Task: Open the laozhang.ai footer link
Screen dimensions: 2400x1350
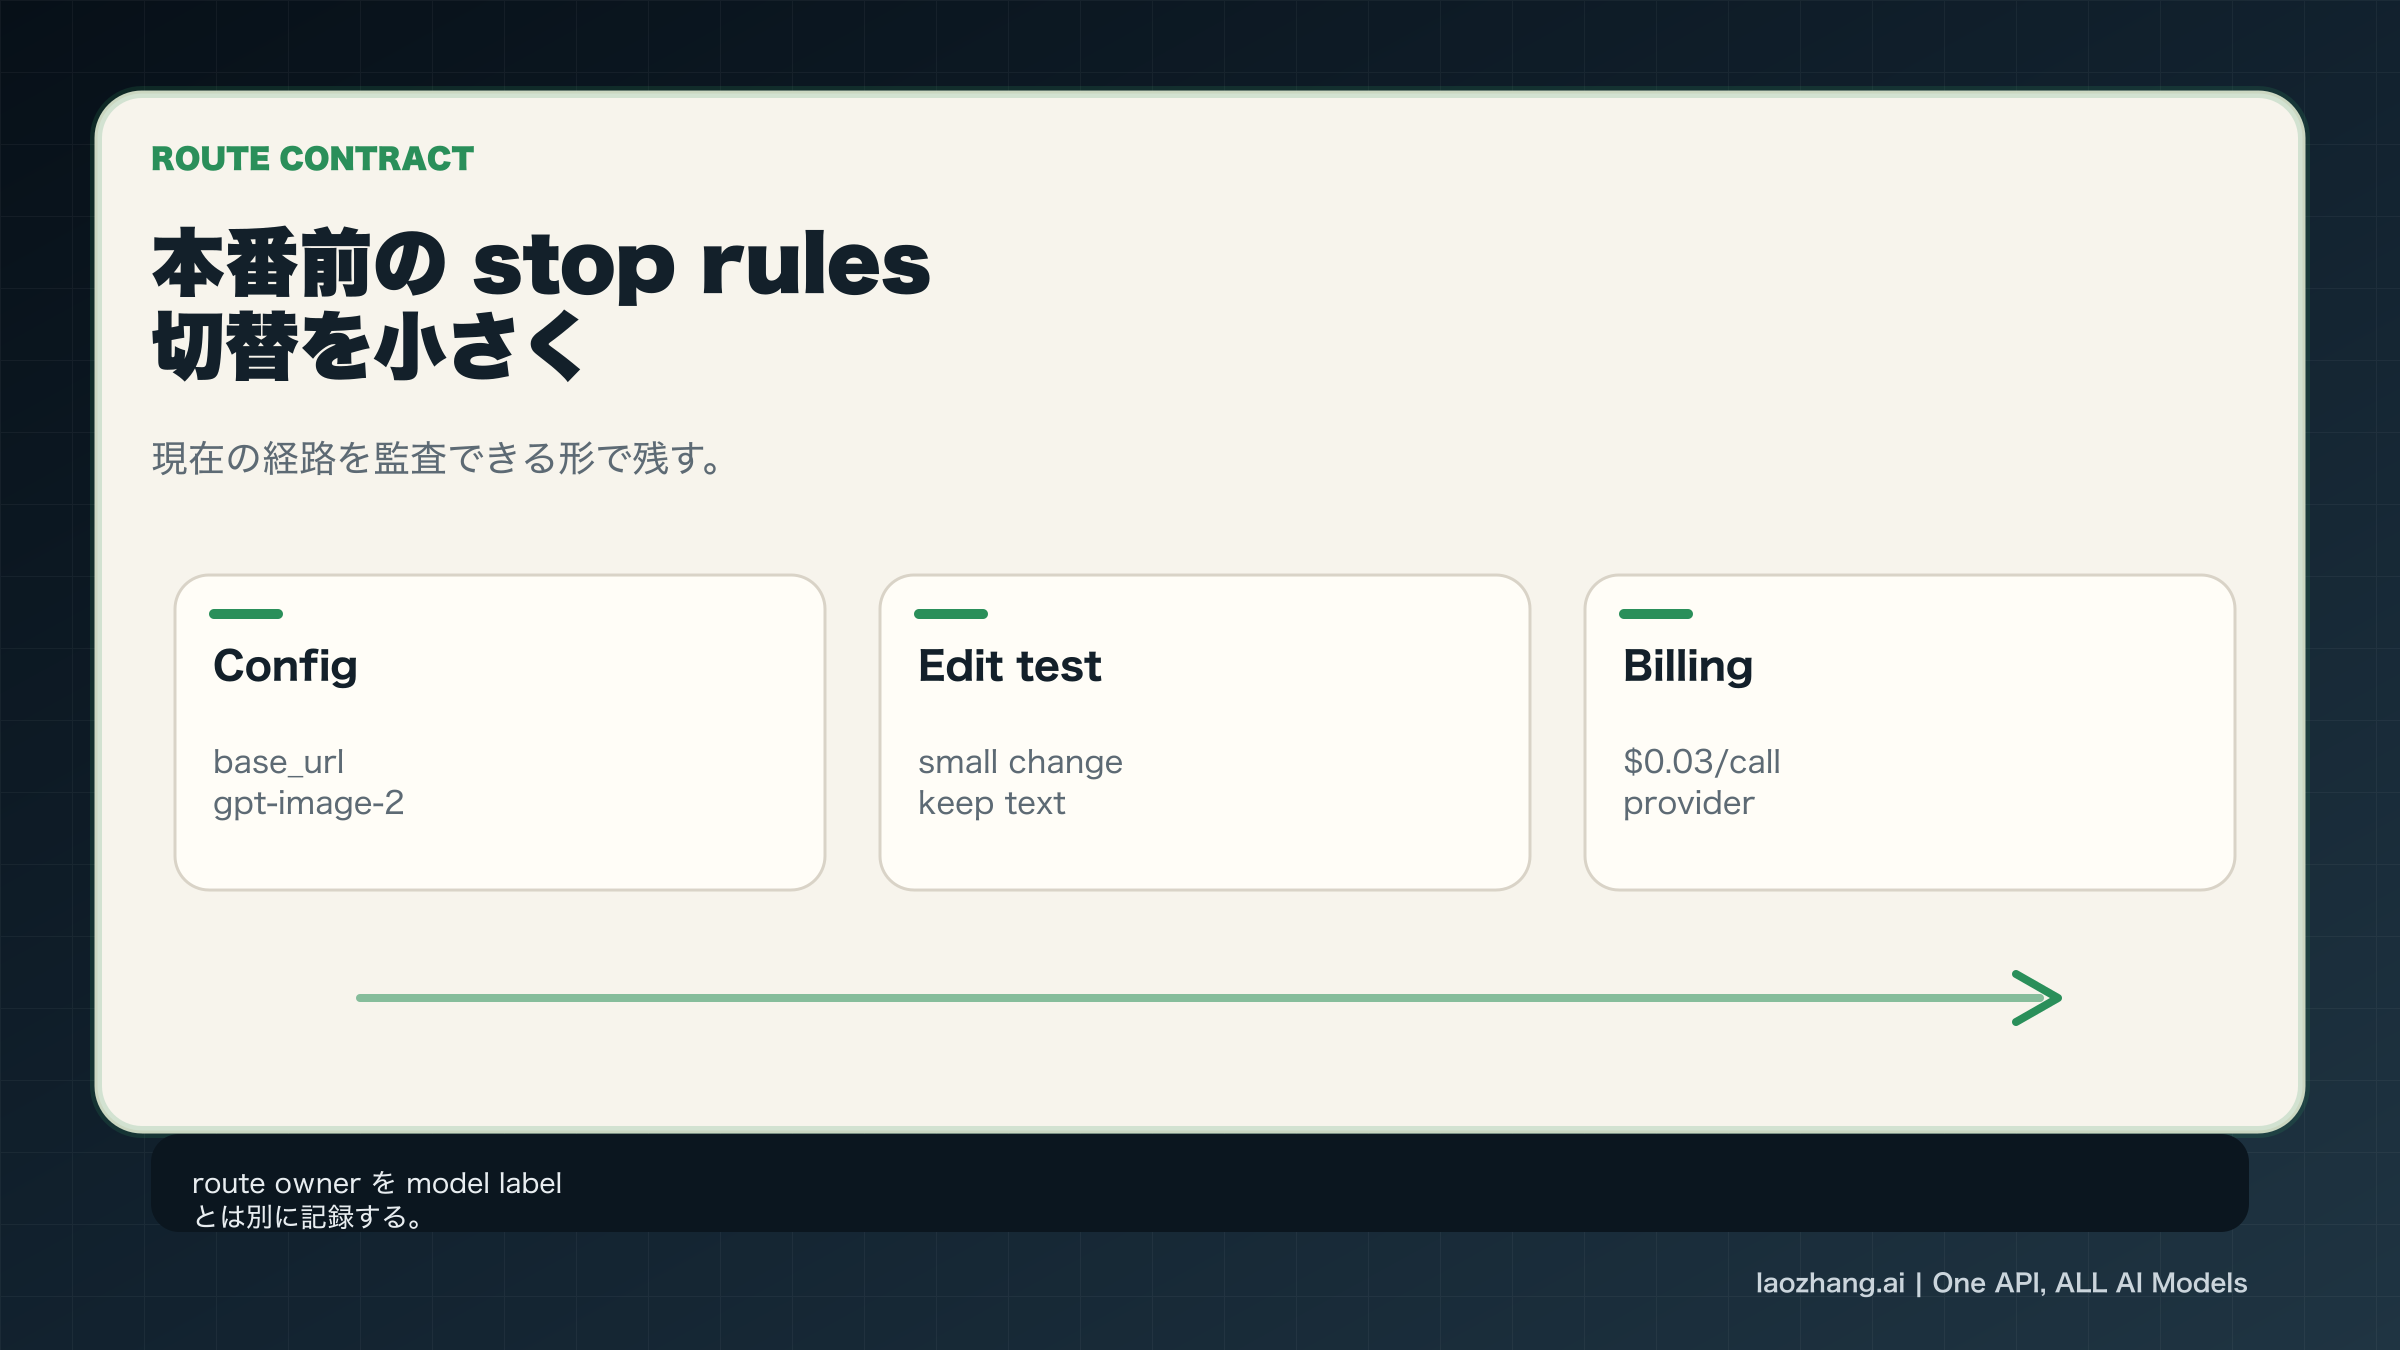Action: click(1829, 1283)
